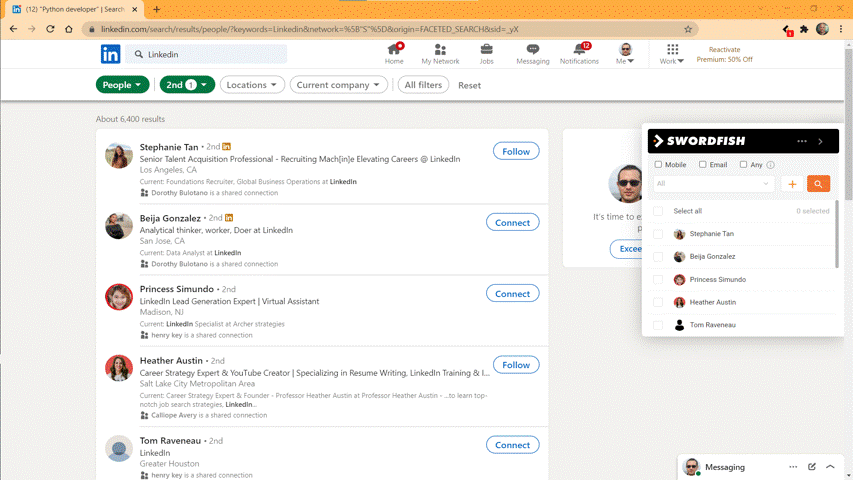Viewport: 853px width, 480px height.
Task: Click LinkedIn badge beside Beija Gonzalez
Action: (229, 218)
